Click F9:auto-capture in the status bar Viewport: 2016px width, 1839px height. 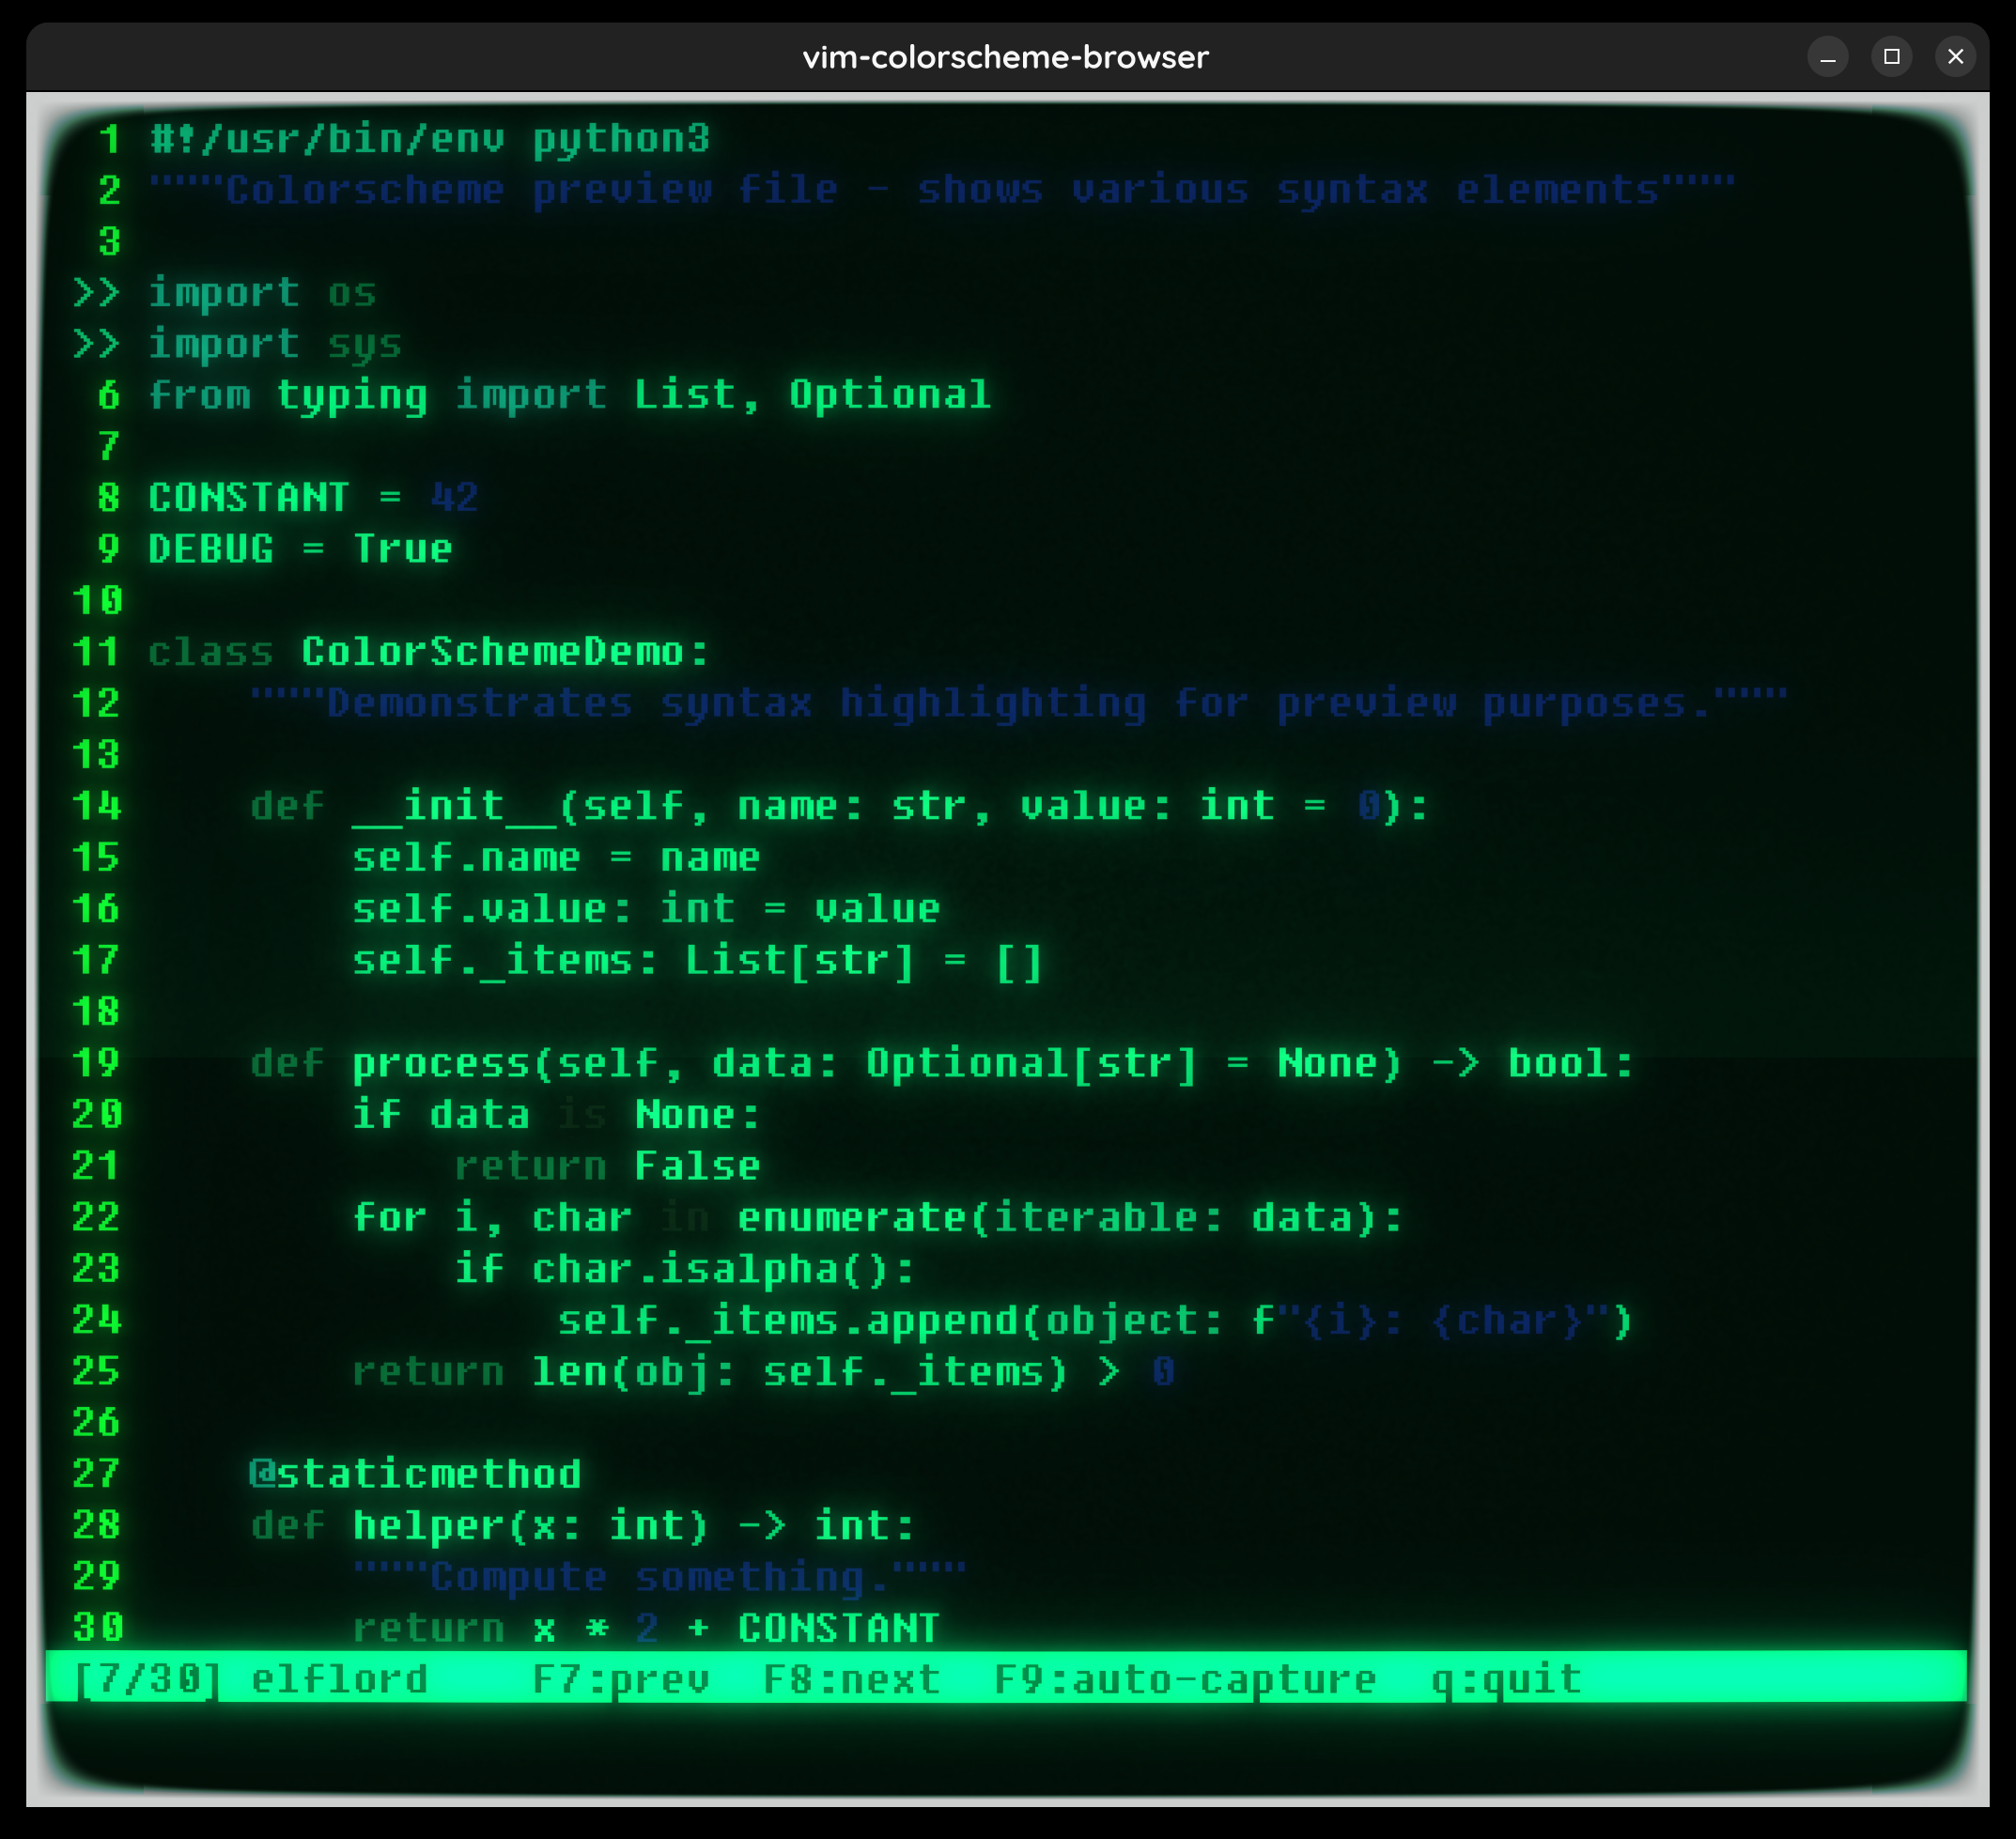point(1184,1679)
